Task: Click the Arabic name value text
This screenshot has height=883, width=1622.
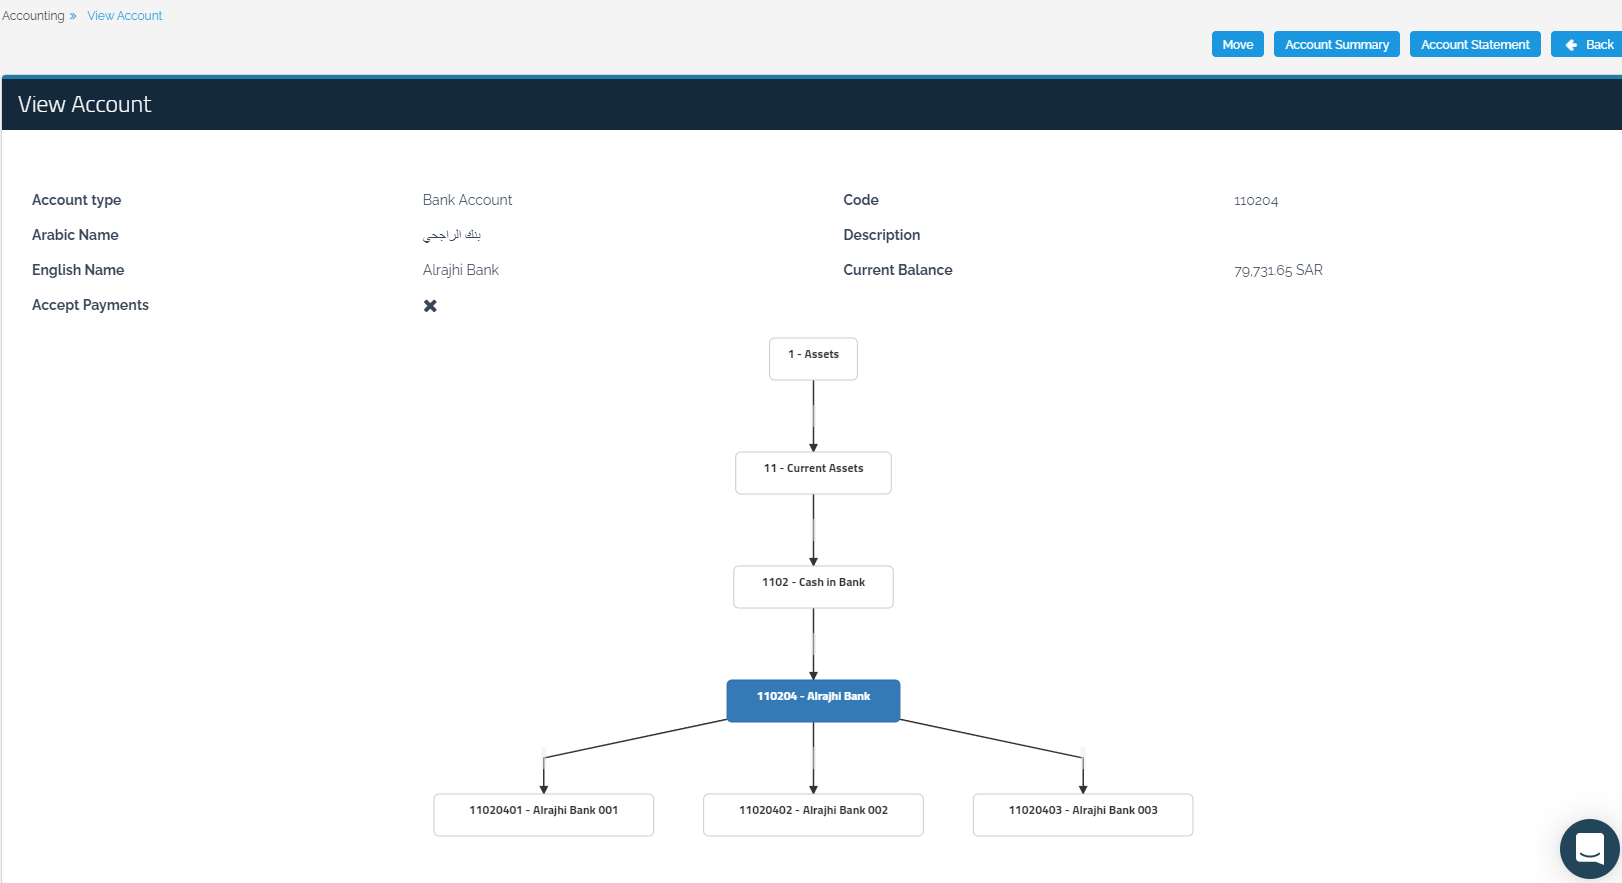Action: coord(452,235)
